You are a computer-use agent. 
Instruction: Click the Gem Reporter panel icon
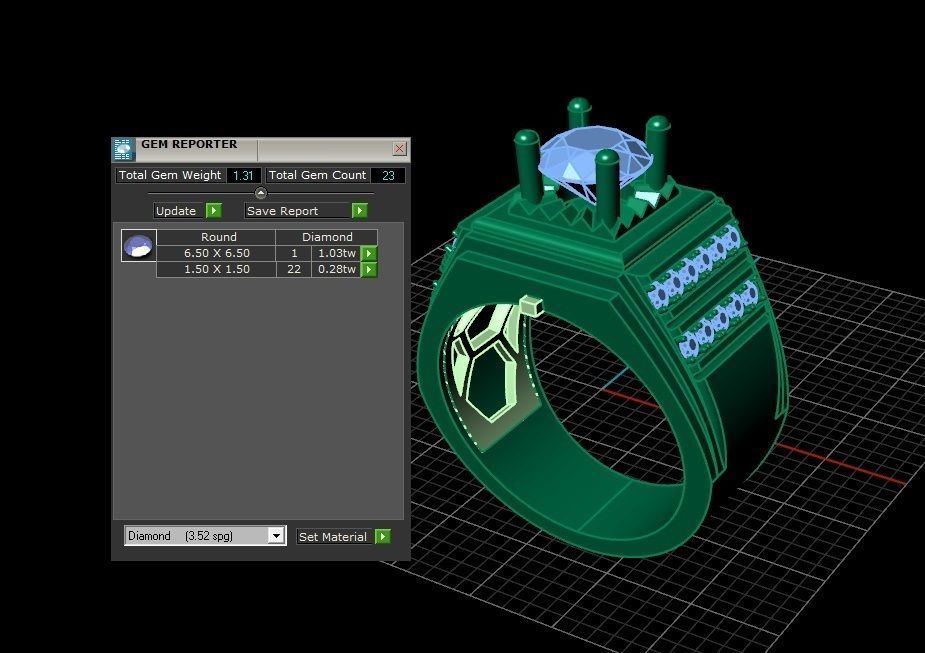point(123,150)
